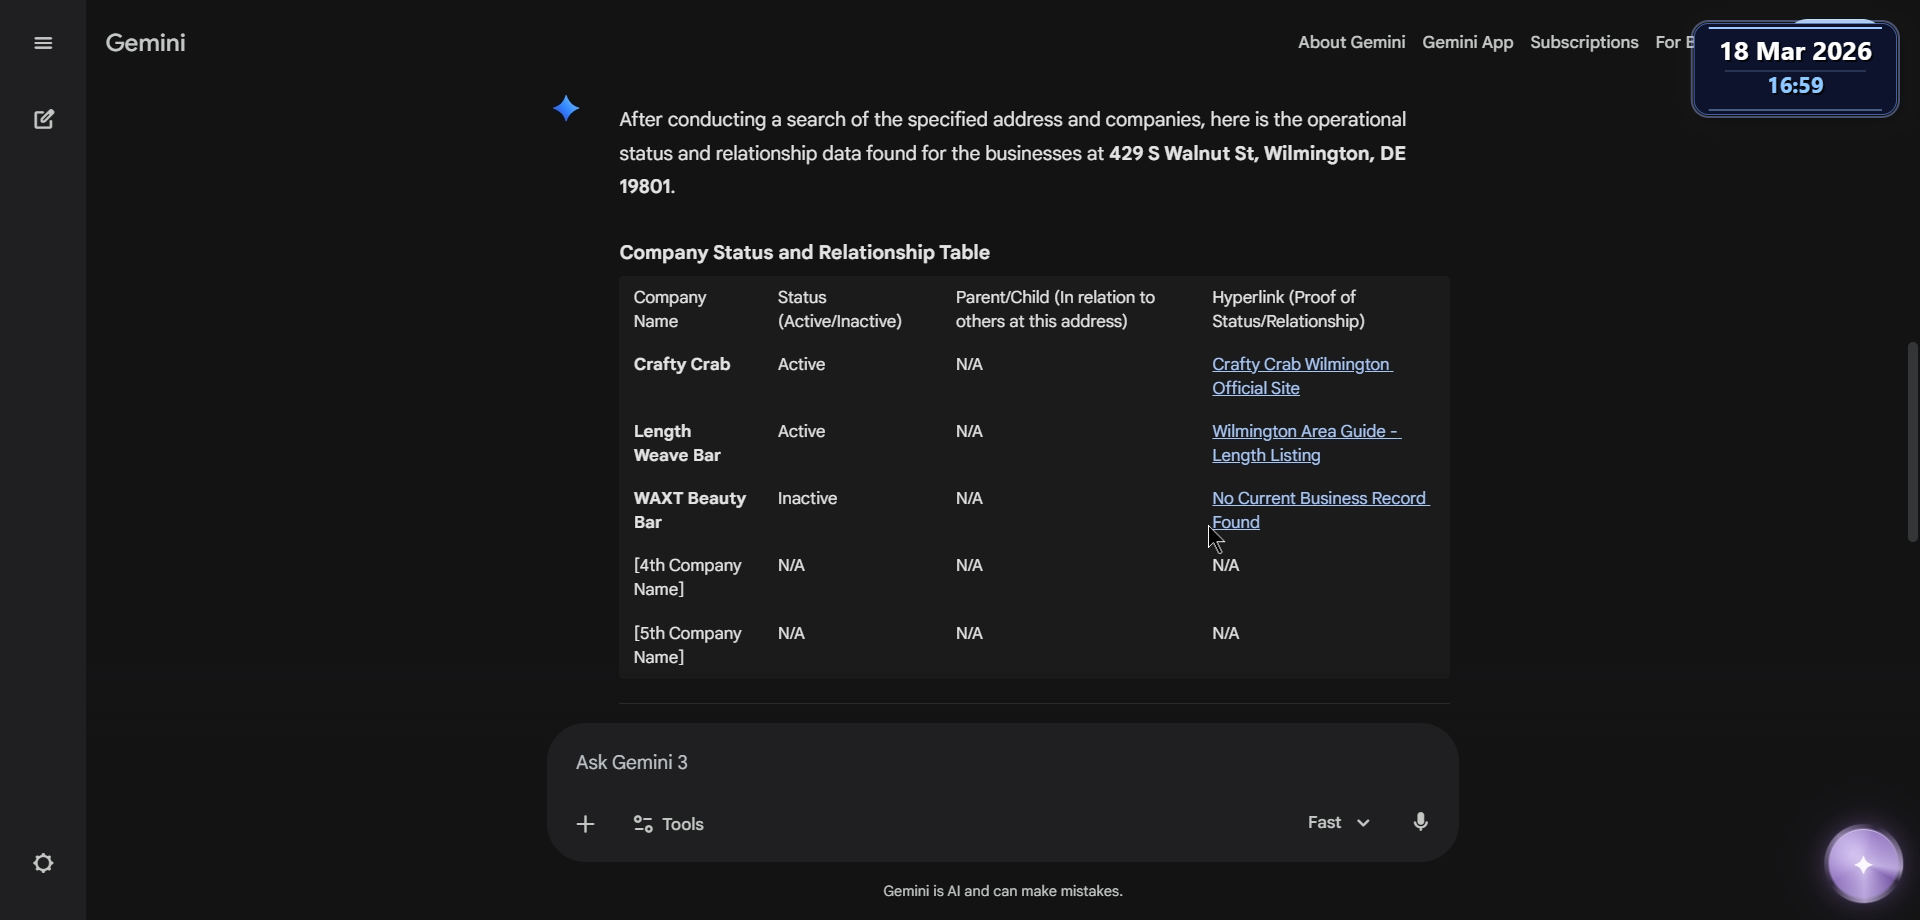This screenshot has width=1920, height=920.
Task: Open the Subscriptions menu item
Action: pyautogui.click(x=1584, y=42)
